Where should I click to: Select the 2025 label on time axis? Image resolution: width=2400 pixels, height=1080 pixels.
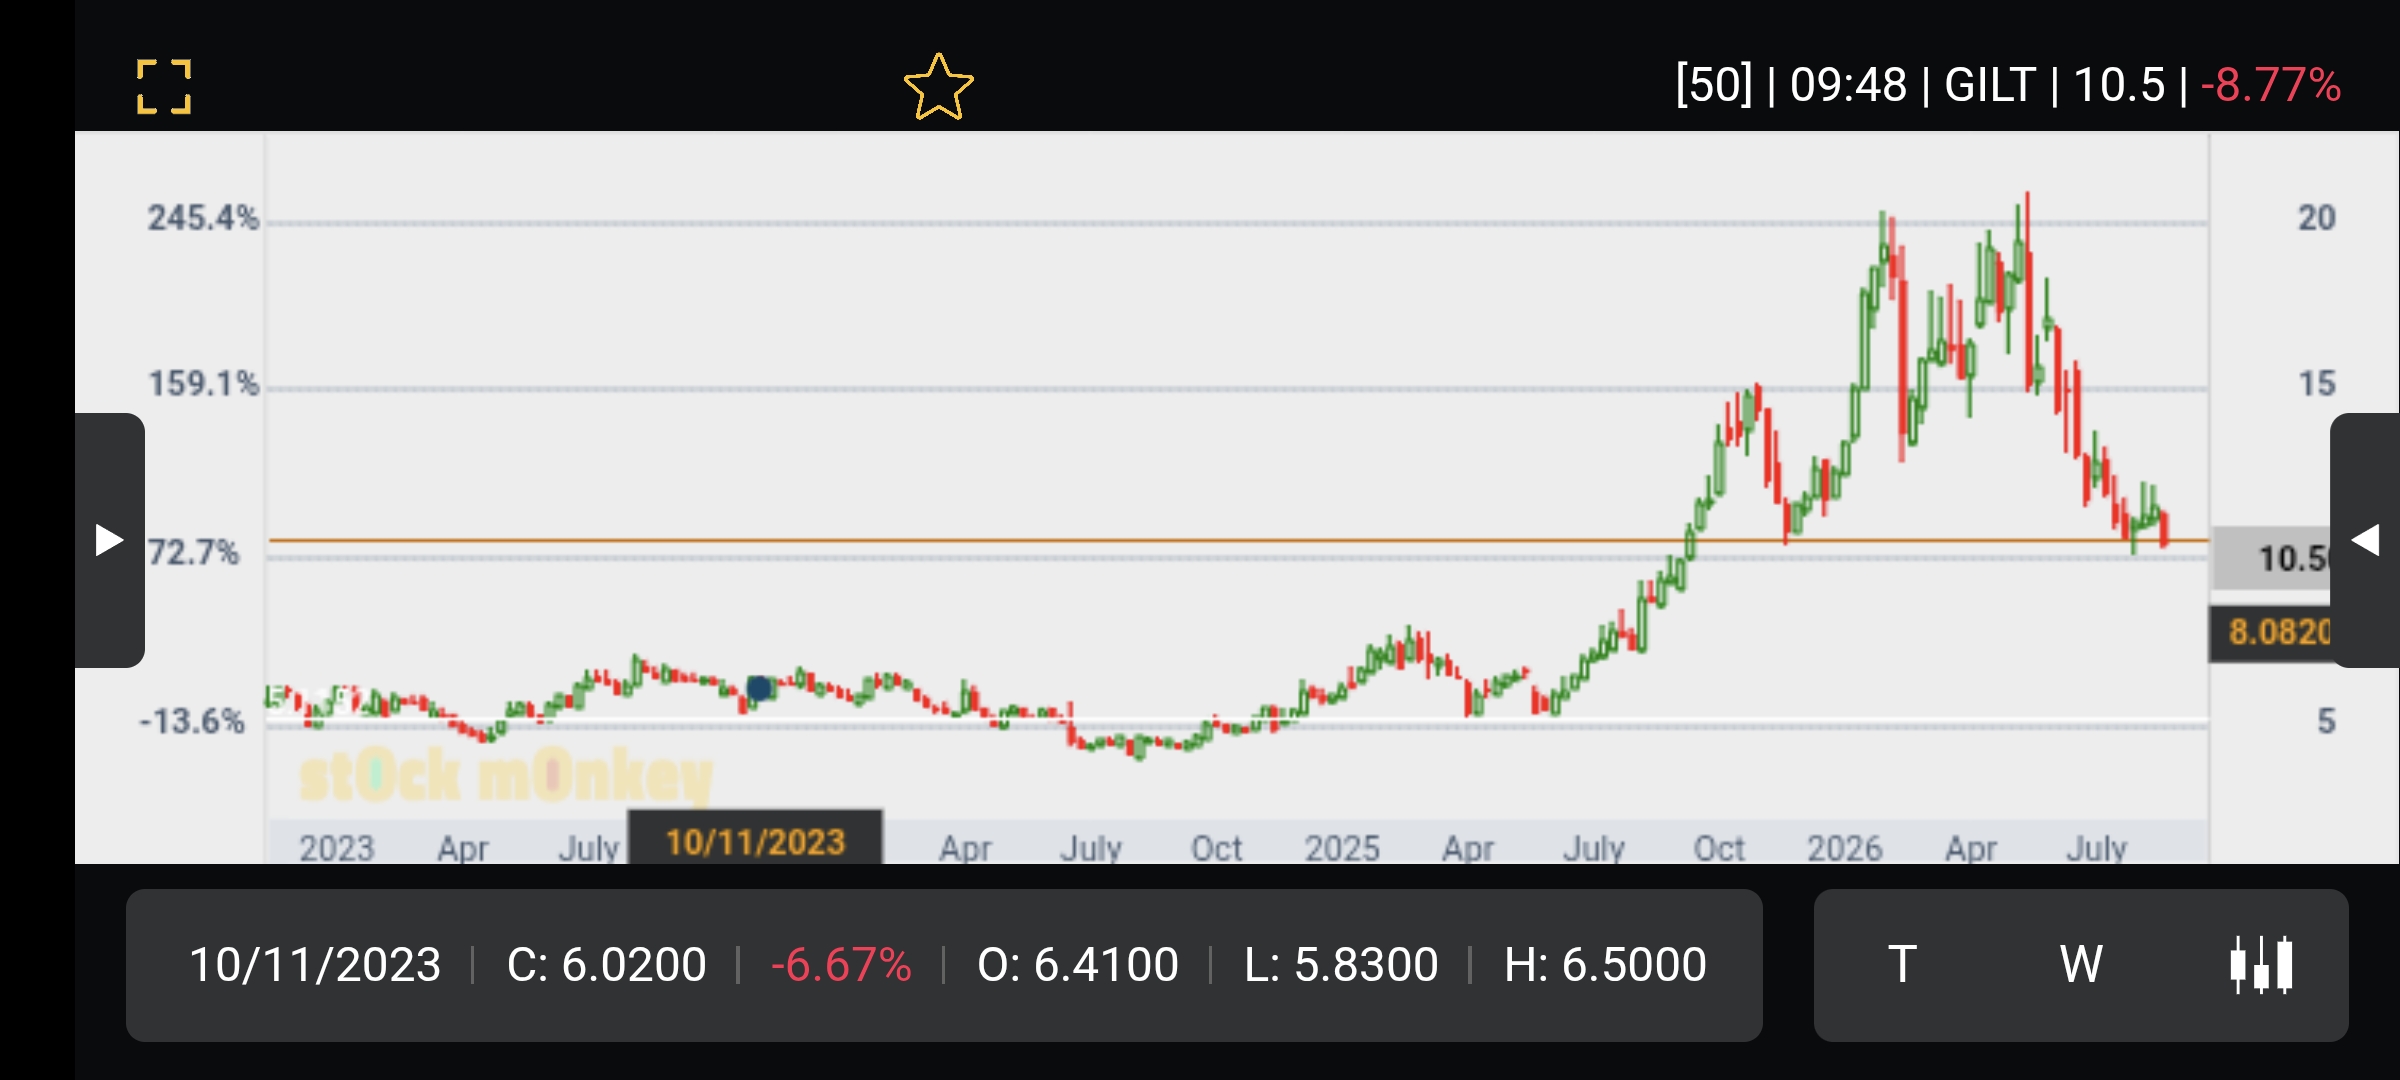(1341, 848)
